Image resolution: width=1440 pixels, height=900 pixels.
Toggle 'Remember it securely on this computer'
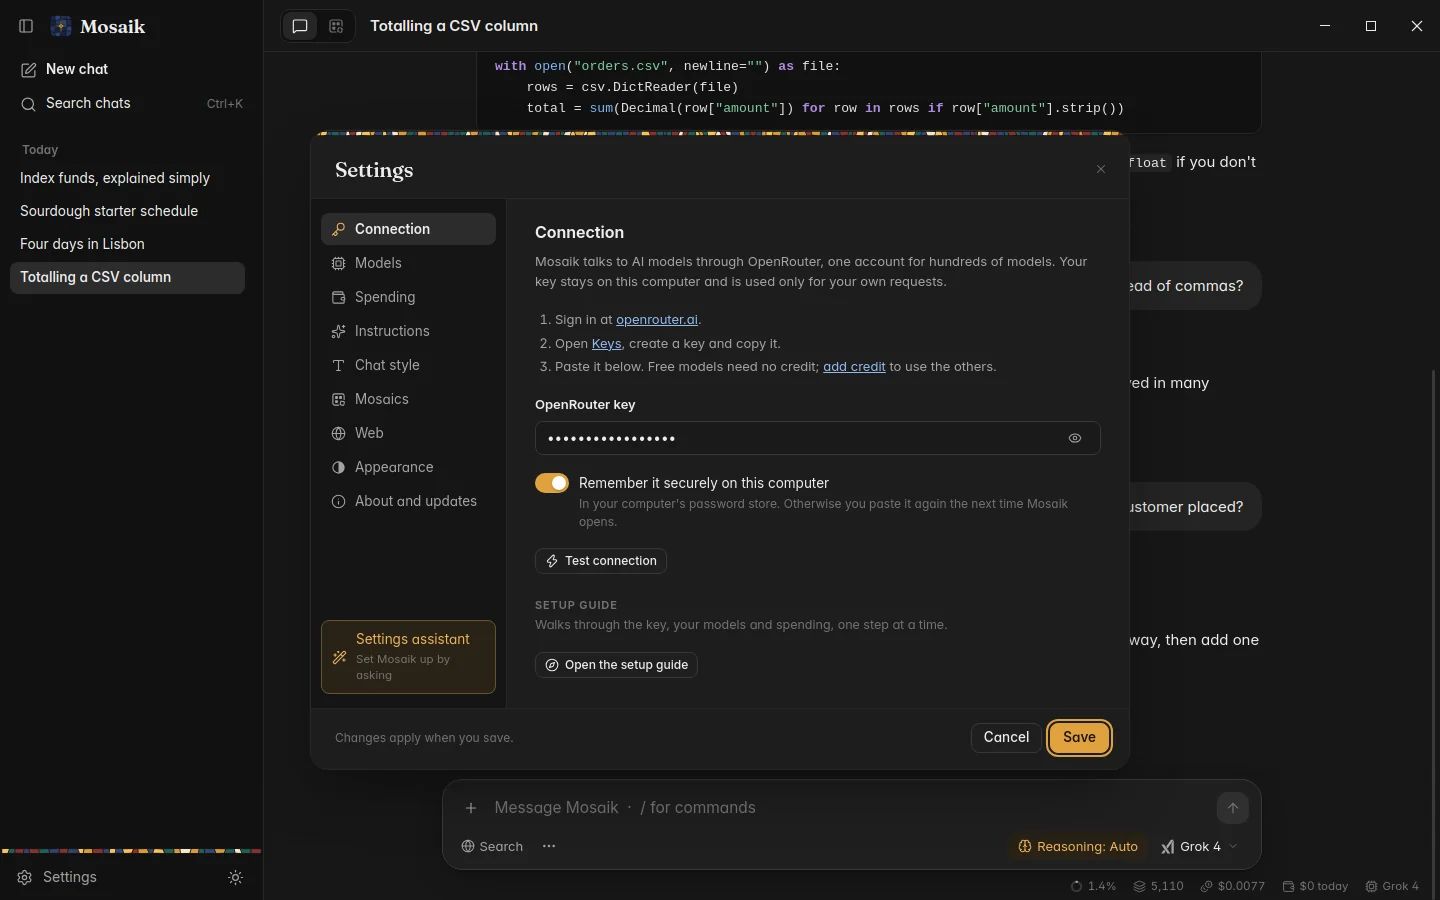(552, 483)
